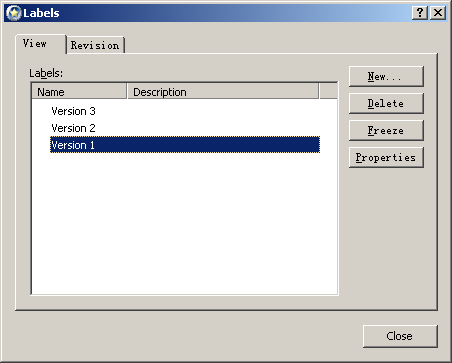Viewport: 452px width, 363px height.
Task: Open label Properties
Action: [x=386, y=157]
